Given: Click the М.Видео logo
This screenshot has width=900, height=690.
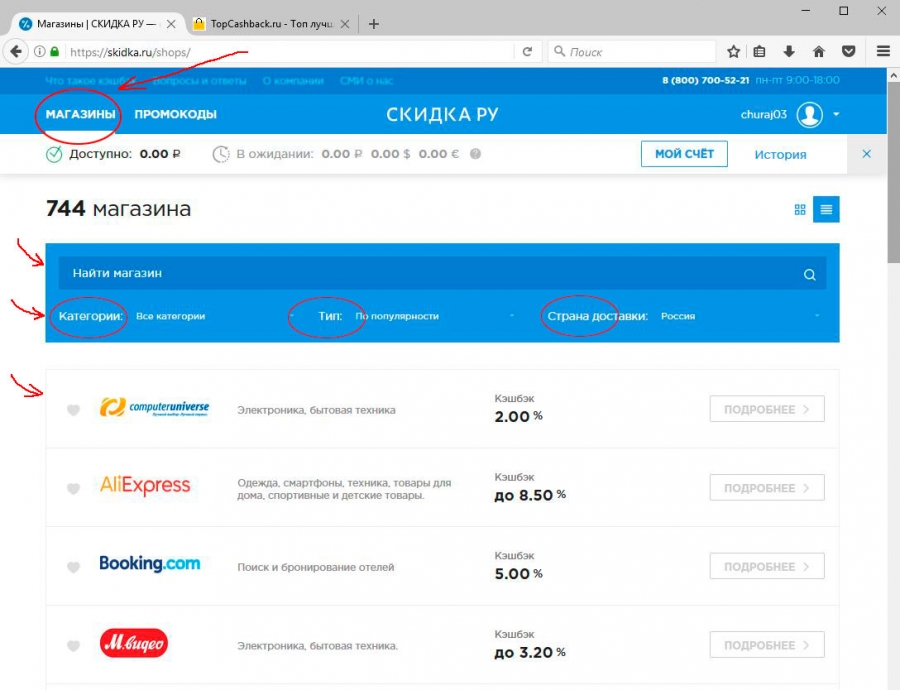Looking at the screenshot, I should [134, 643].
